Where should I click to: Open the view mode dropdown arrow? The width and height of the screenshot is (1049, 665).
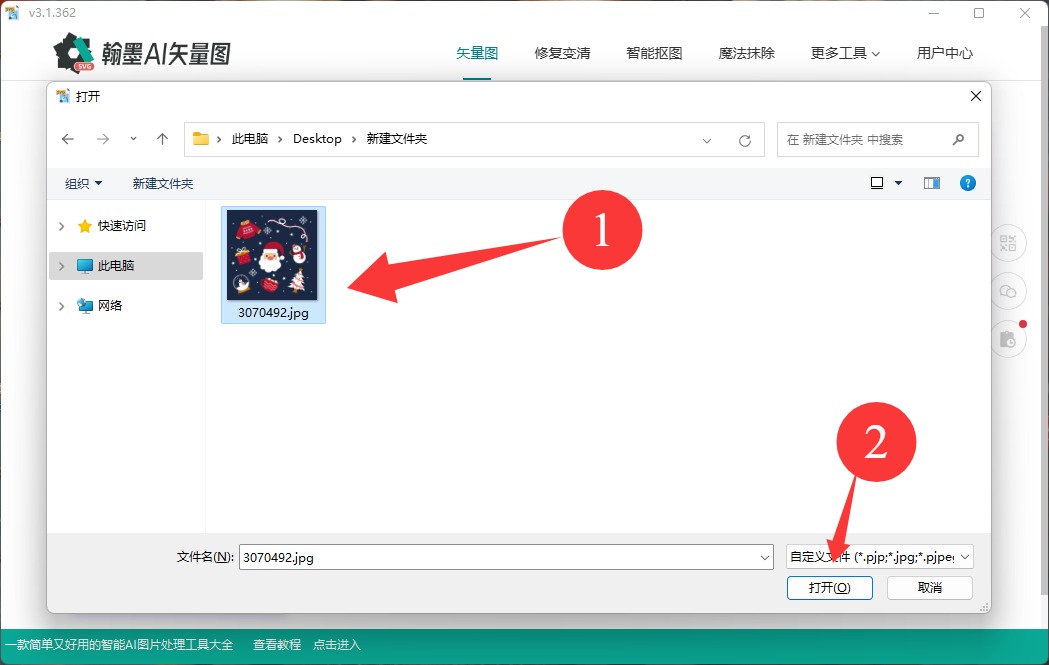click(898, 183)
